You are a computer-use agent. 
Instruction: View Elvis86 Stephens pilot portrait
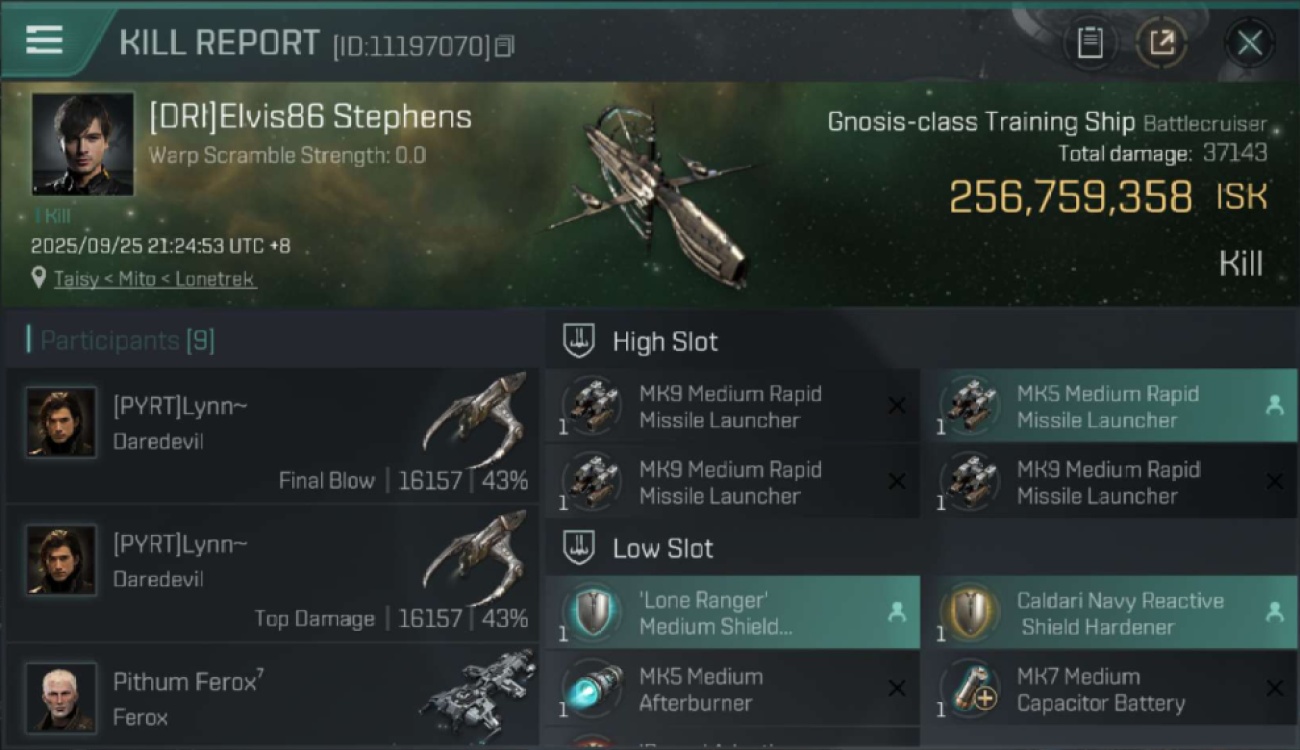pos(83,143)
